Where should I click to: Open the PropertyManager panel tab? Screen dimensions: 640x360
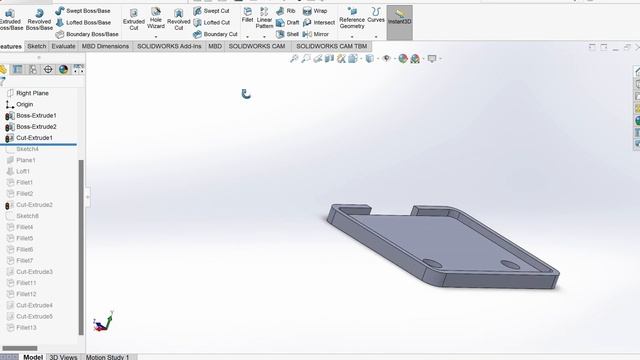18,69
